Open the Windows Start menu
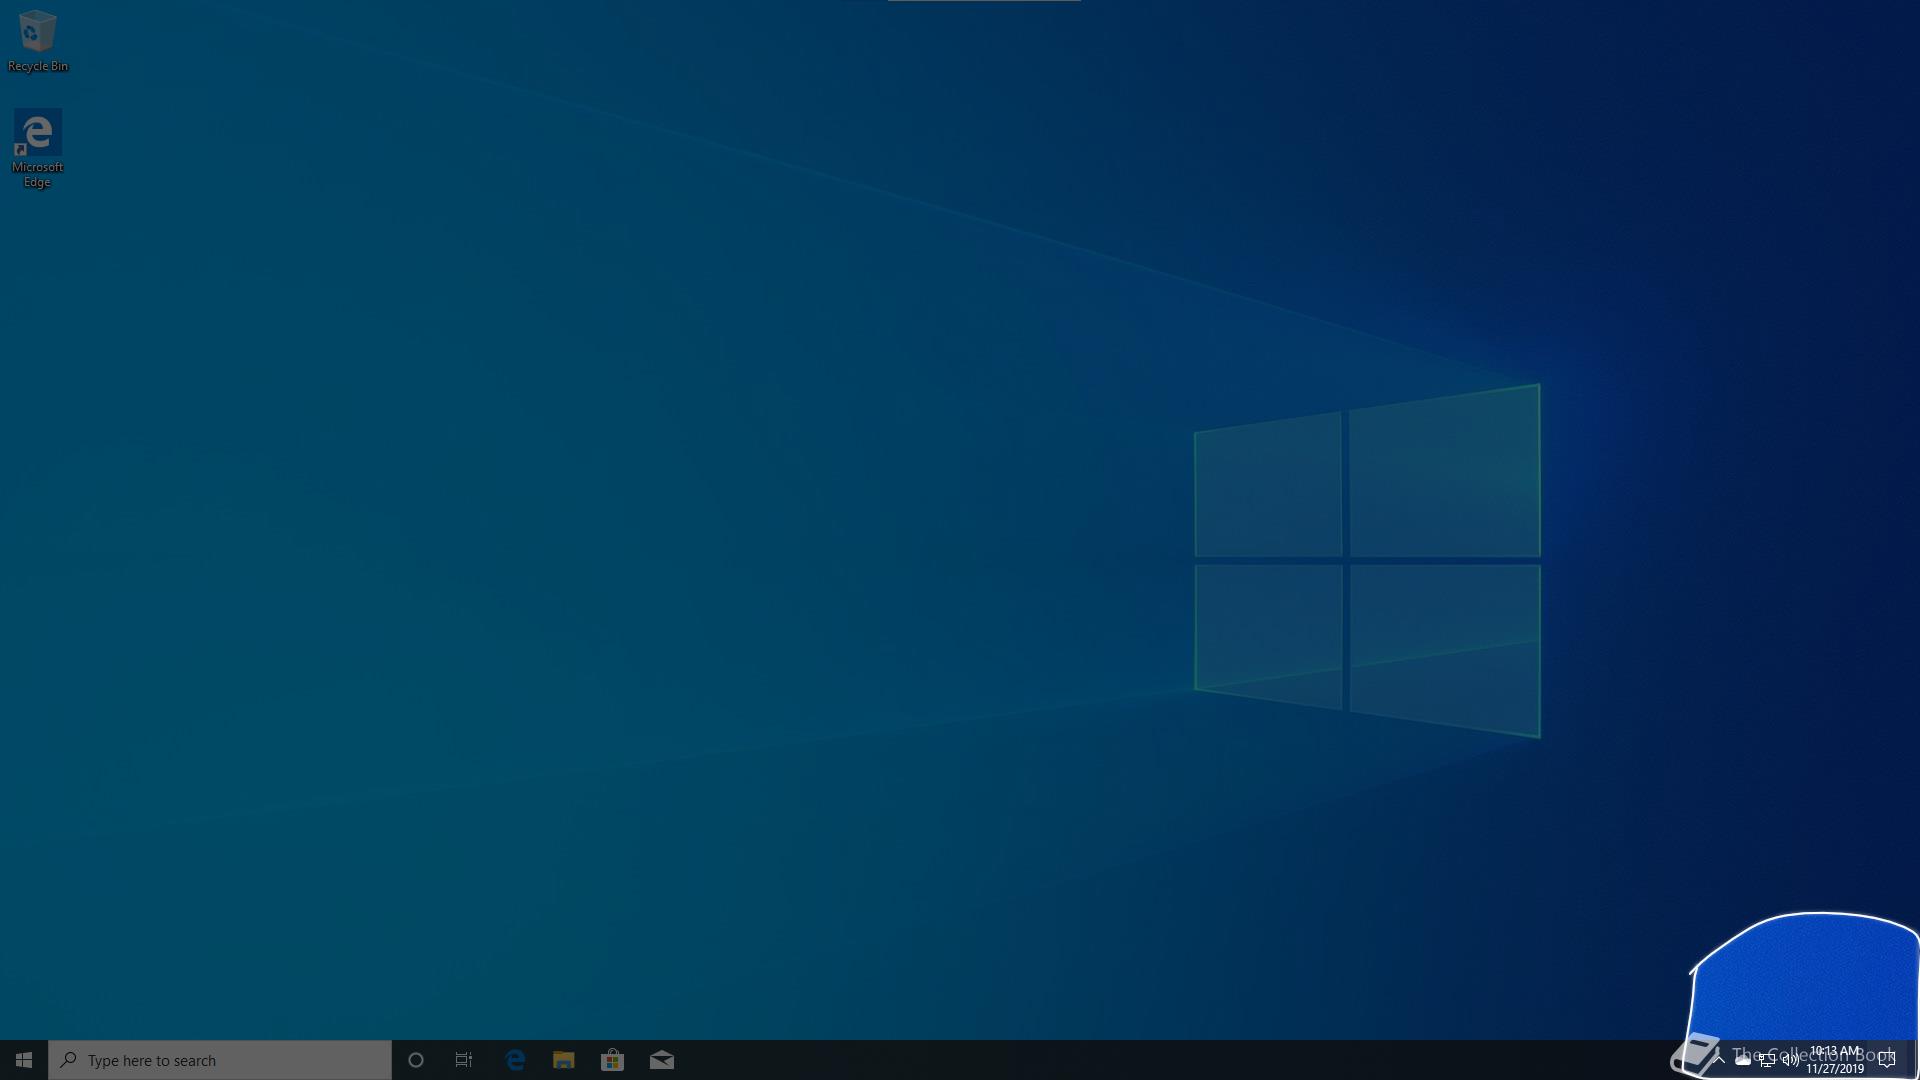1920x1080 pixels. tap(24, 1060)
